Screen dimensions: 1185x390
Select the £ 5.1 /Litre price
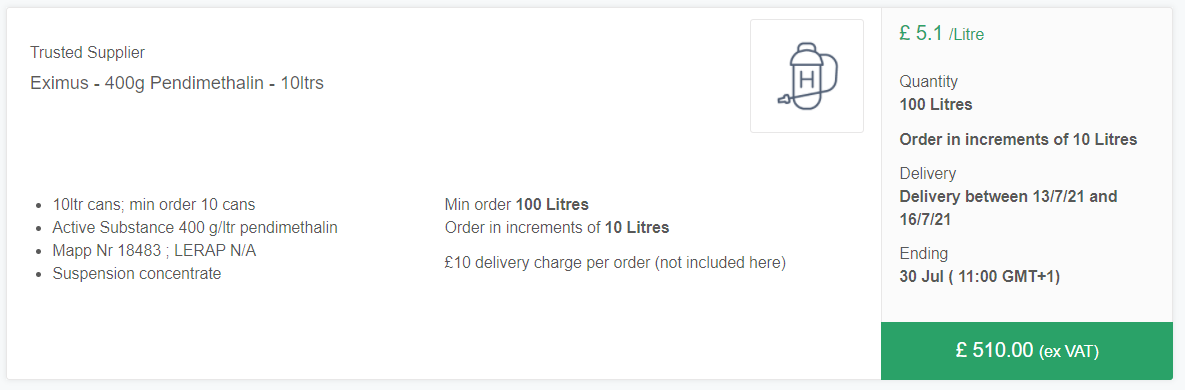click(942, 33)
